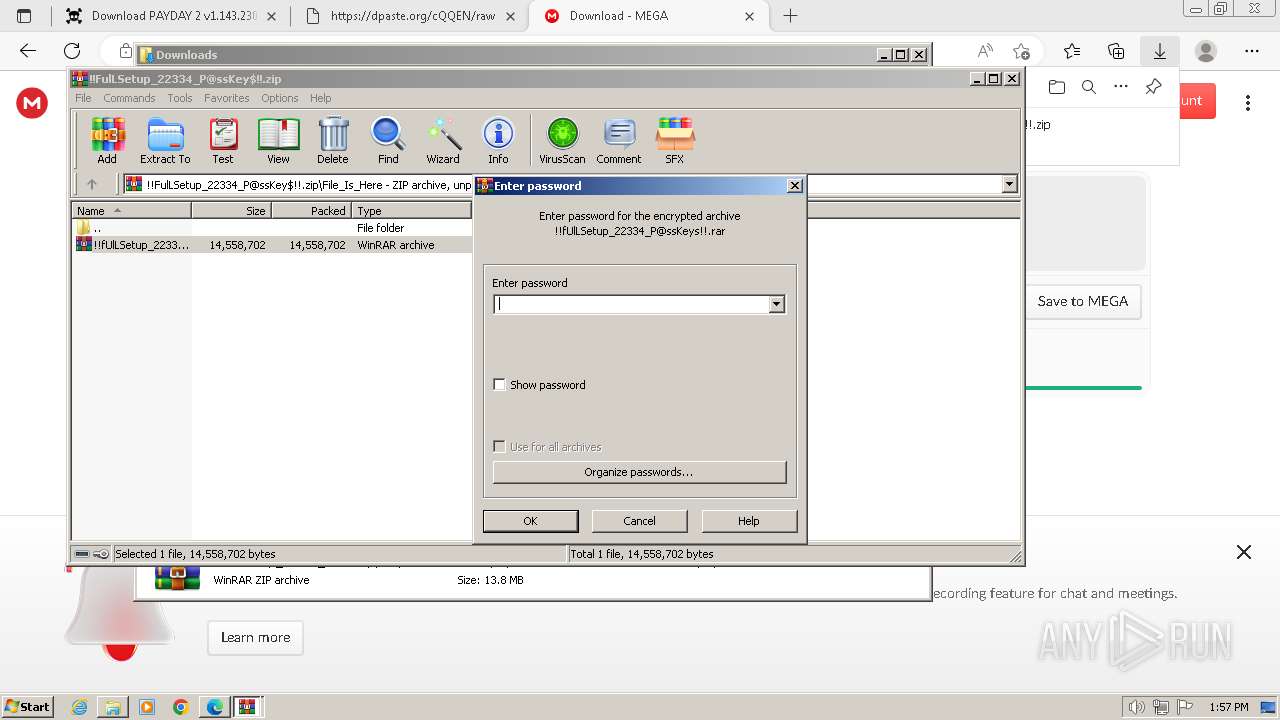Close the notification banner X
The height and width of the screenshot is (720, 1280).
(1244, 552)
